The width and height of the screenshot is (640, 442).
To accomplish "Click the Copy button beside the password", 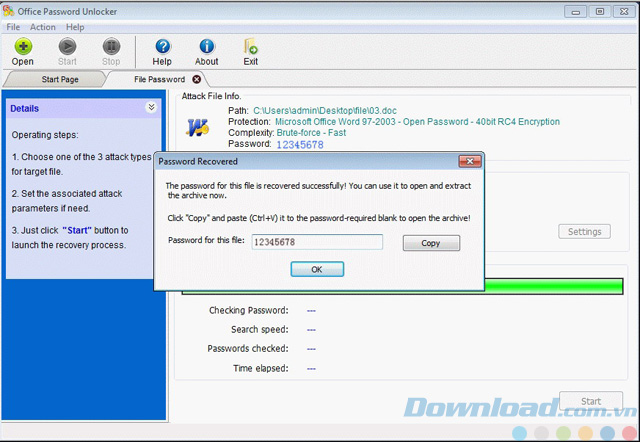I will 431,243.
